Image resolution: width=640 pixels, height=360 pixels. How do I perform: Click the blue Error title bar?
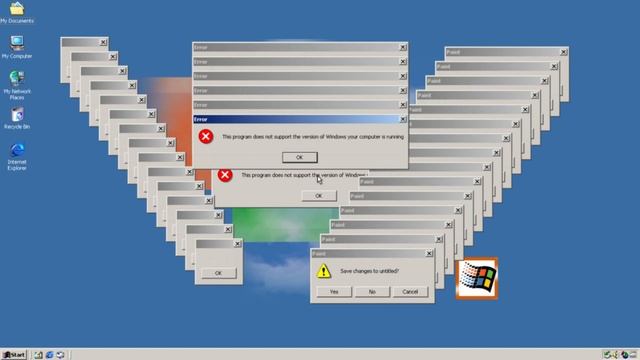click(300, 119)
